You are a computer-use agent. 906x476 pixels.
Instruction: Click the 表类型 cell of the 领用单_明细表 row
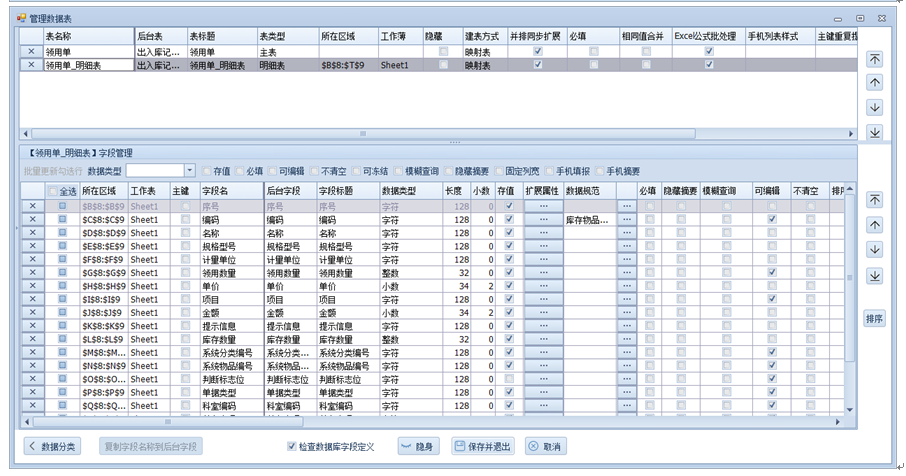[285, 65]
